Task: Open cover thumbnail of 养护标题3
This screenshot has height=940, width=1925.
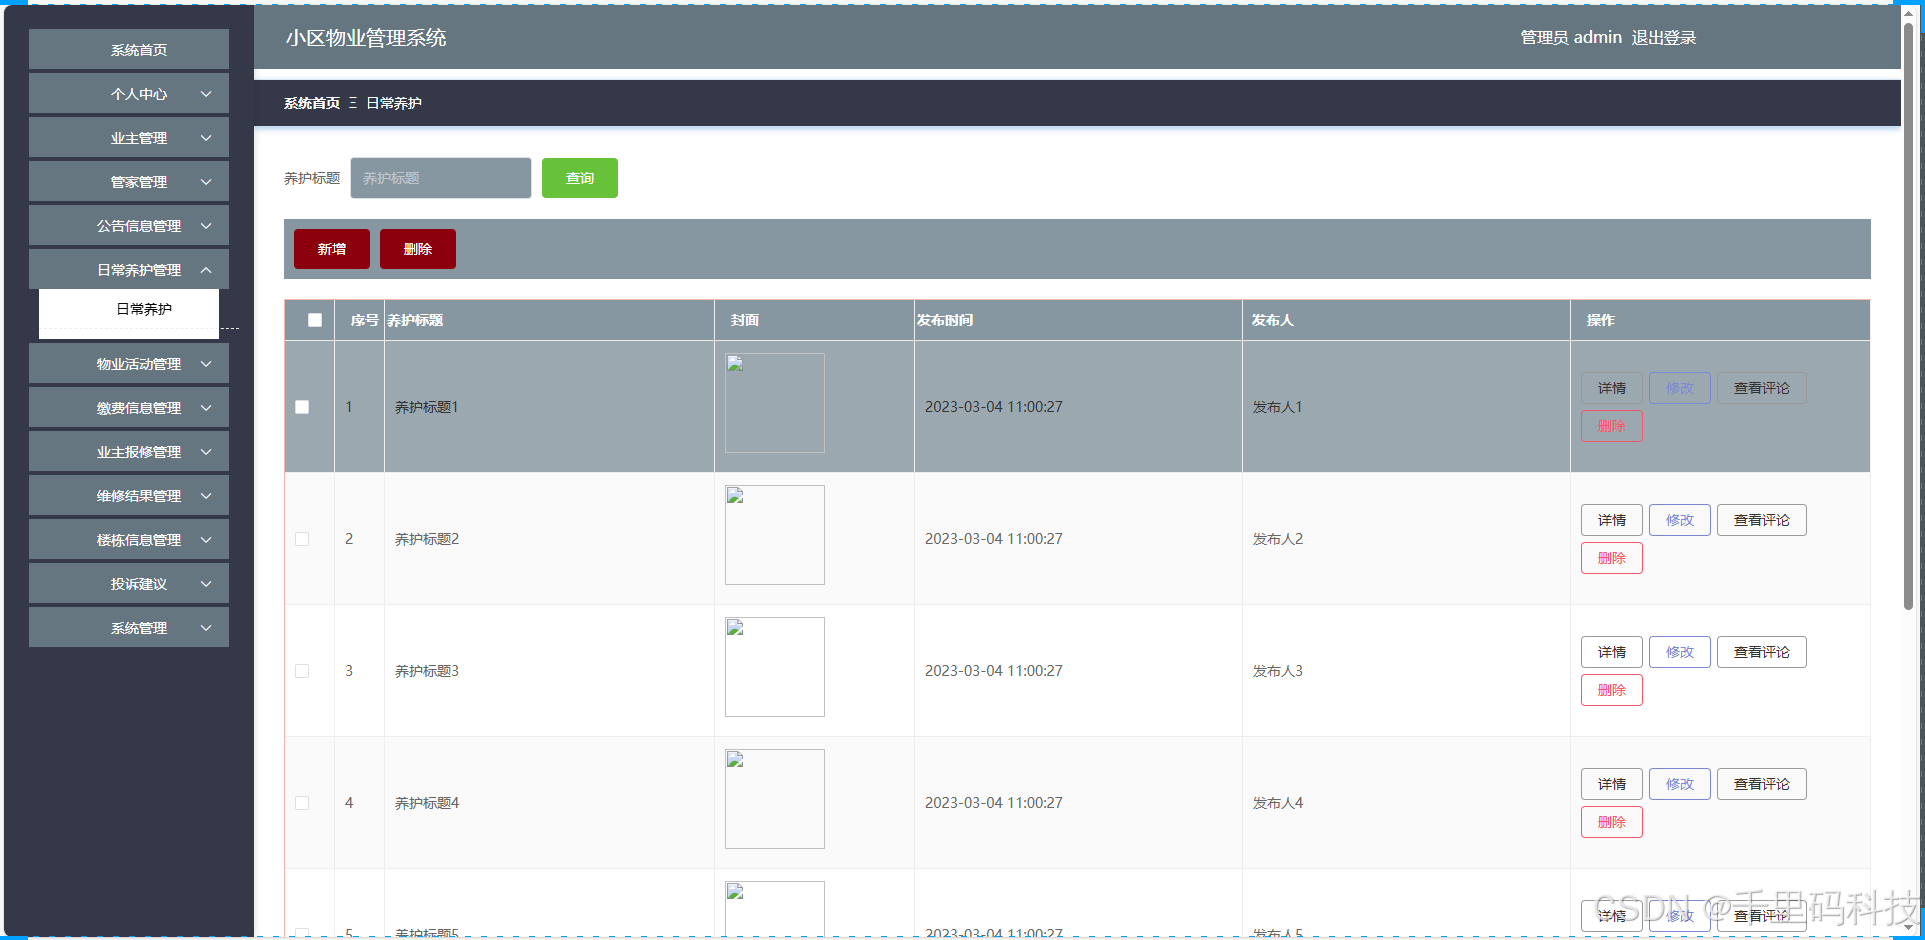Action: [775, 667]
